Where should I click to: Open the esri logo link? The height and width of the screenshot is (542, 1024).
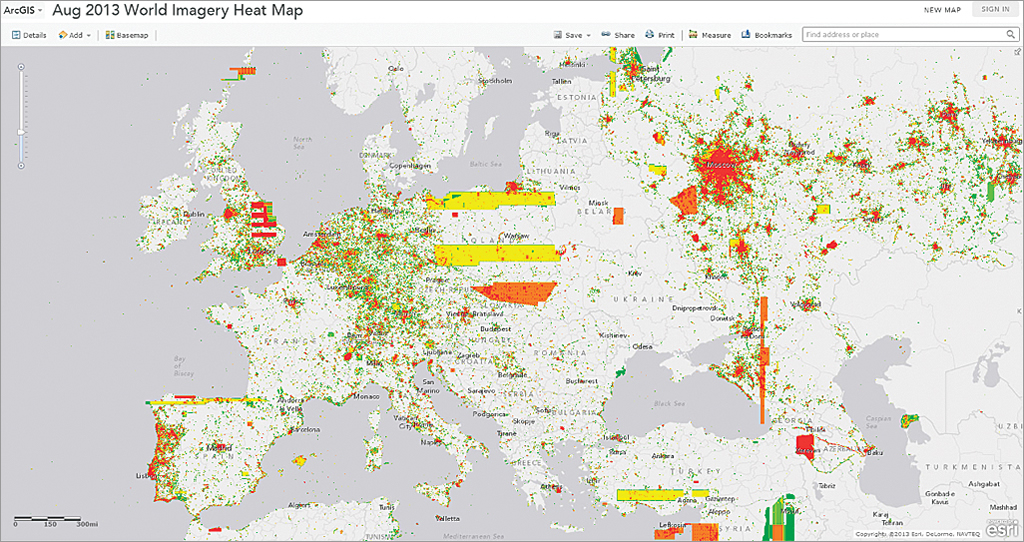pos(1002,528)
